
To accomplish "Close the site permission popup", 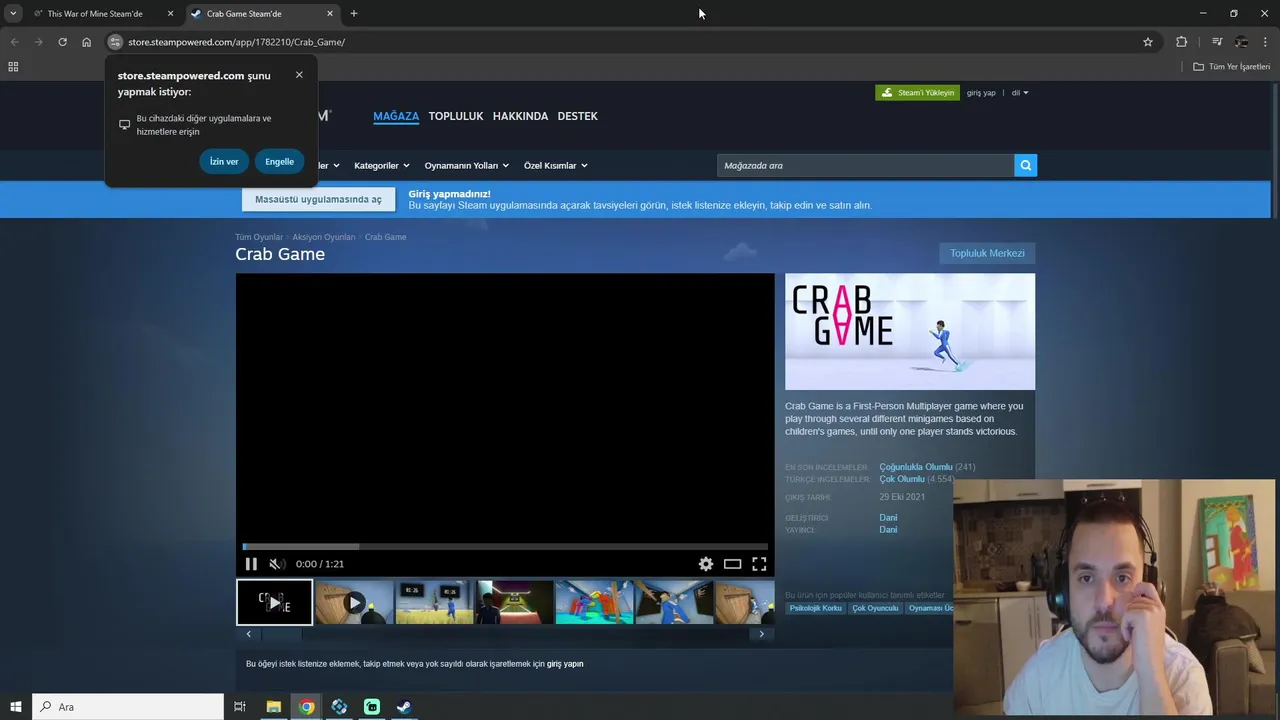I will [299, 75].
